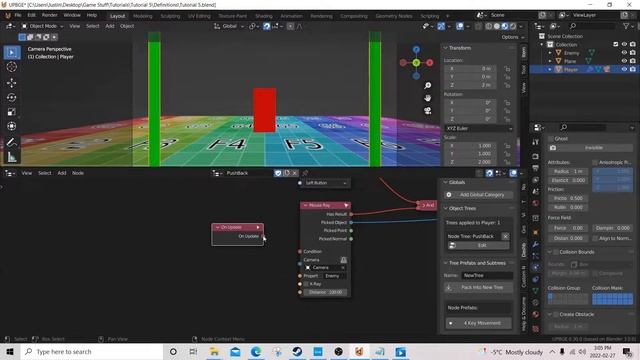The image size is (640, 360).
Task: Toggle the Create Obstacle checkbox
Action: click(x=556, y=314)
